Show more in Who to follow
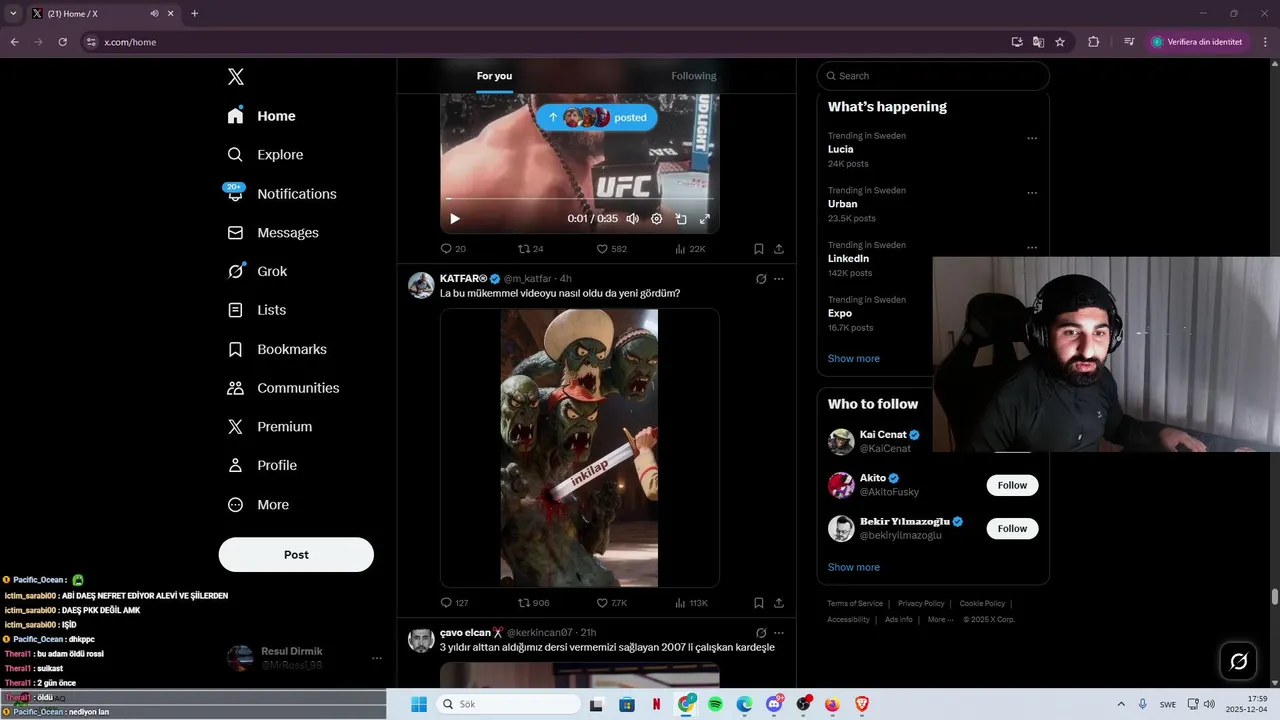This screenshot has height=720, width=1280. [x=854, y=567]
